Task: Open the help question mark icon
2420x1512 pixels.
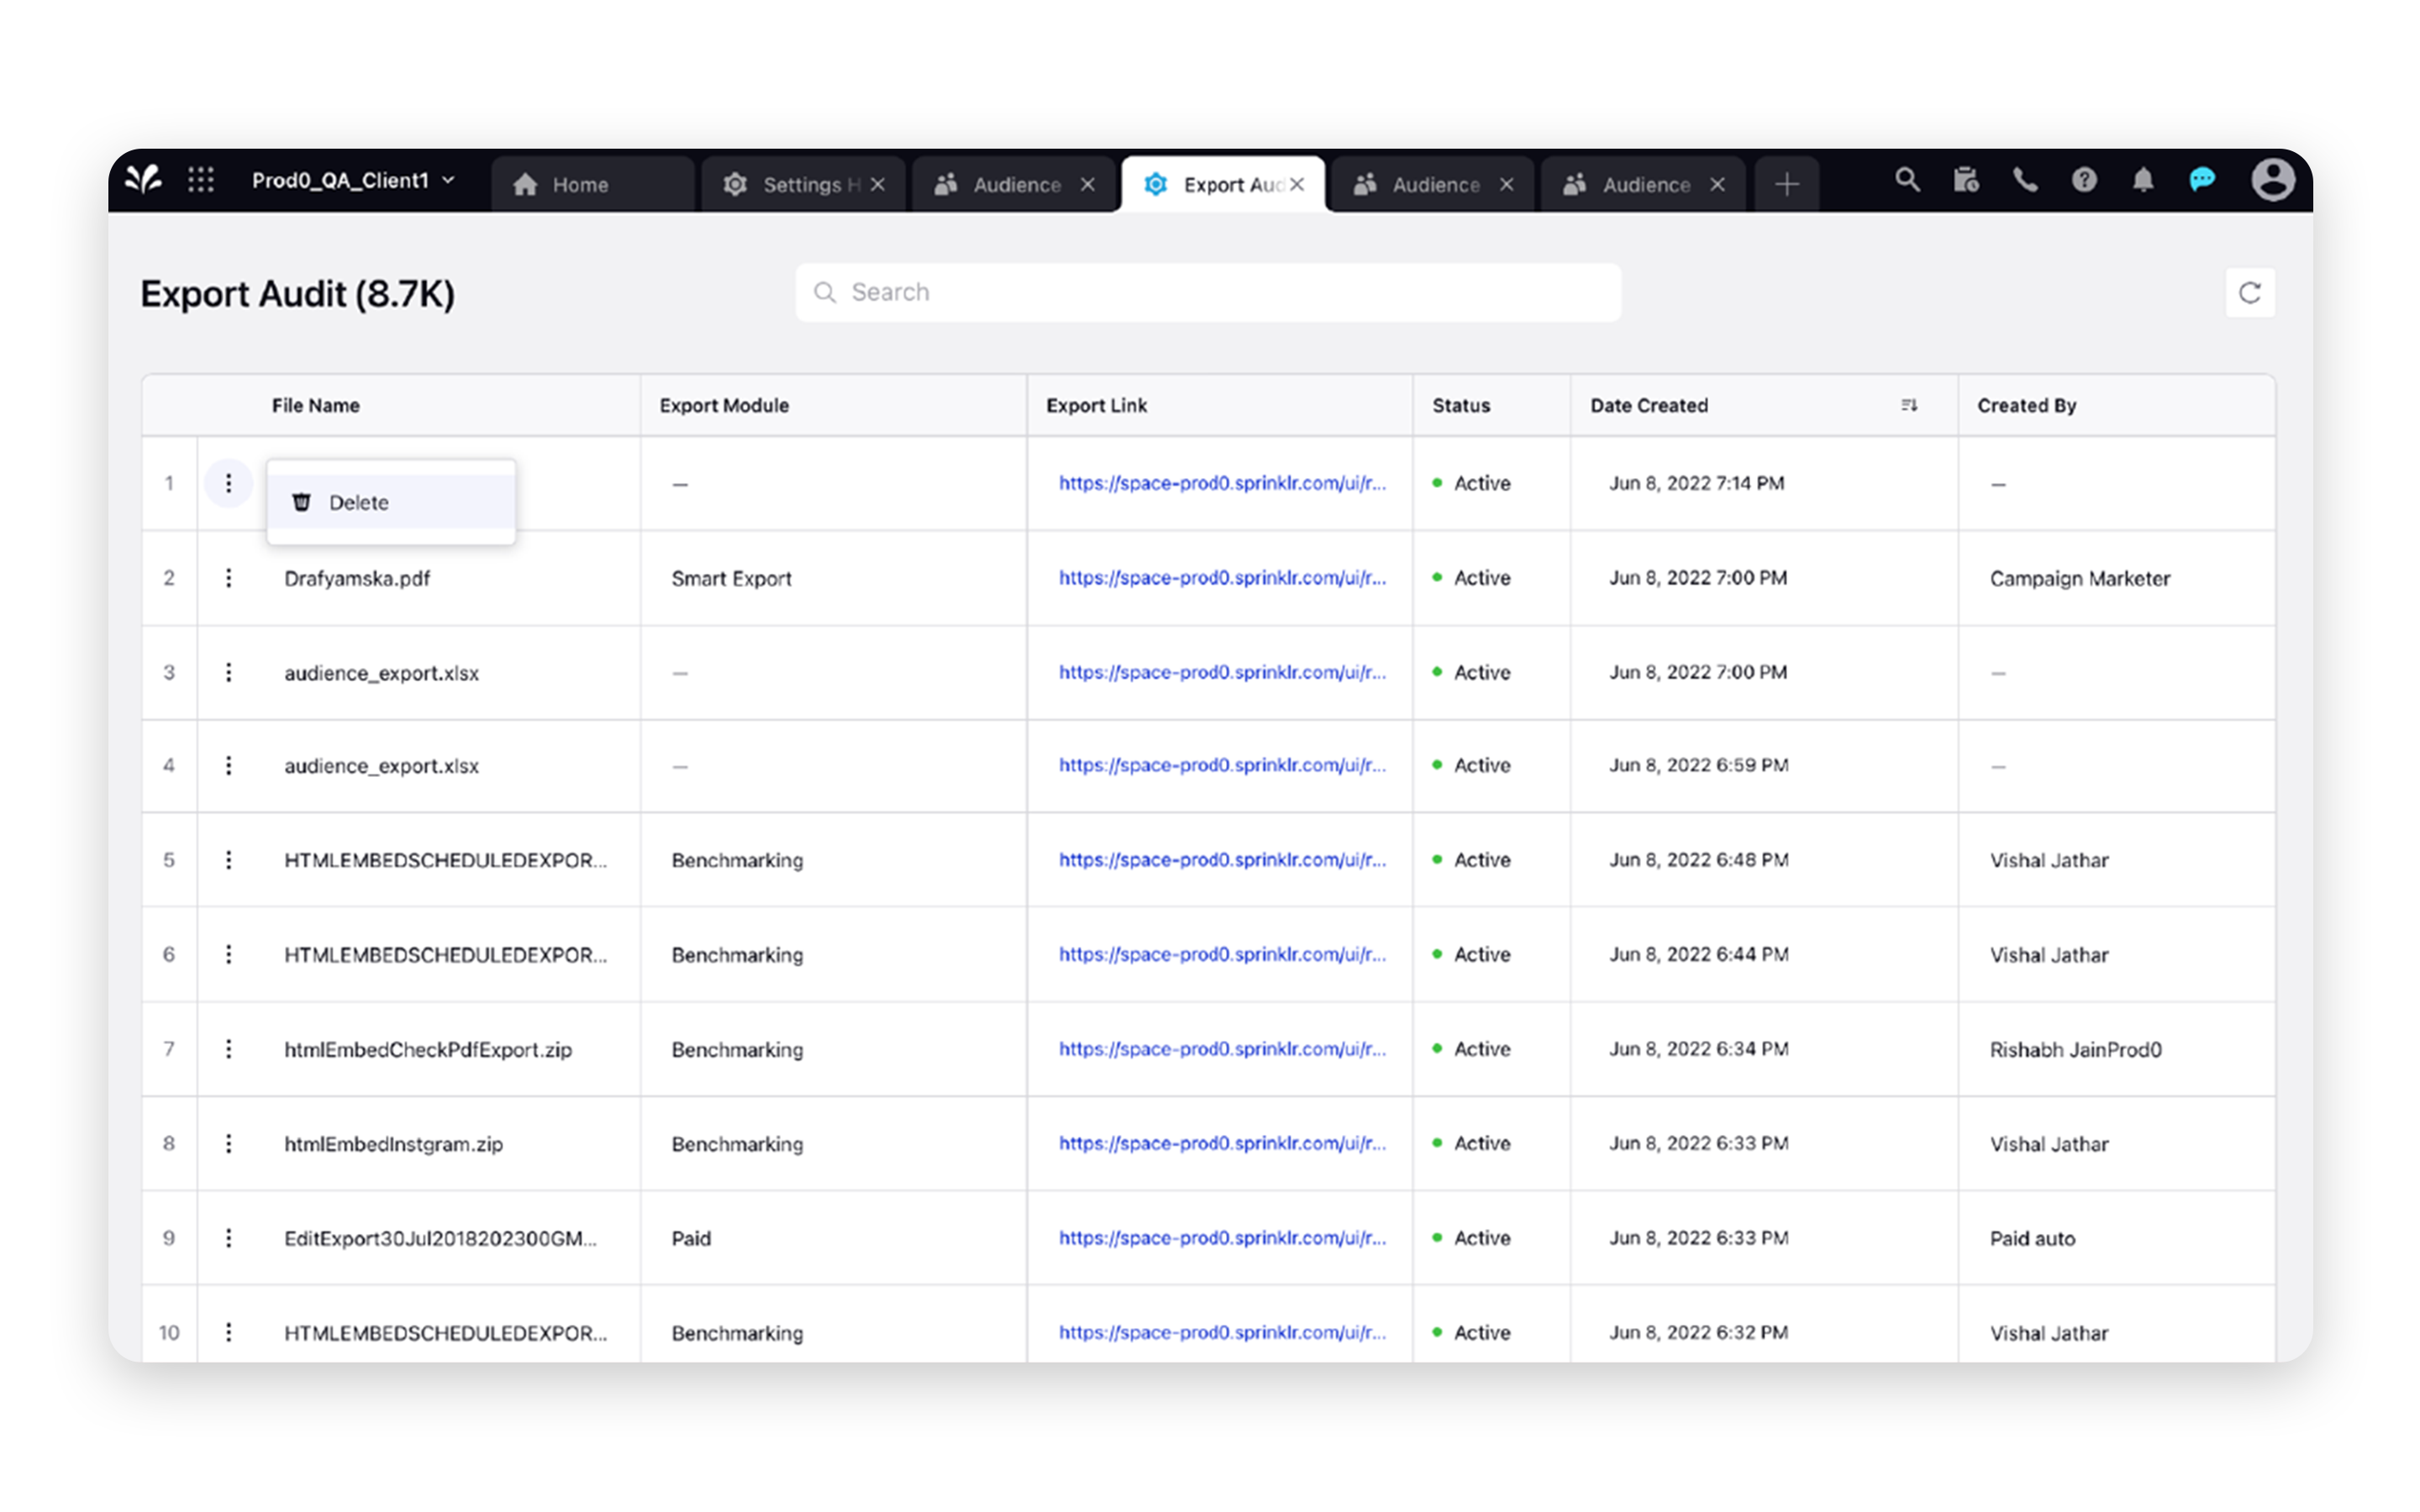Action: click(x=2084, y=181)
